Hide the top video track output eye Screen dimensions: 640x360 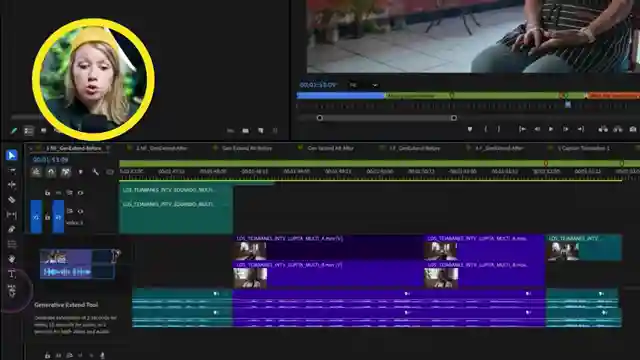point(80,193)
